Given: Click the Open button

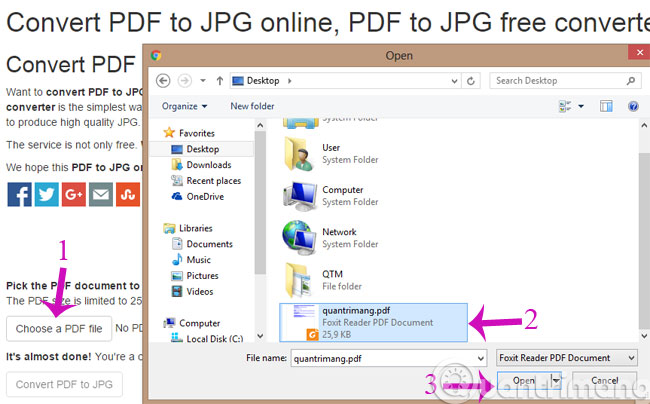Looking at the screenshot, I should pyautogui.click(x=524, y=380).
